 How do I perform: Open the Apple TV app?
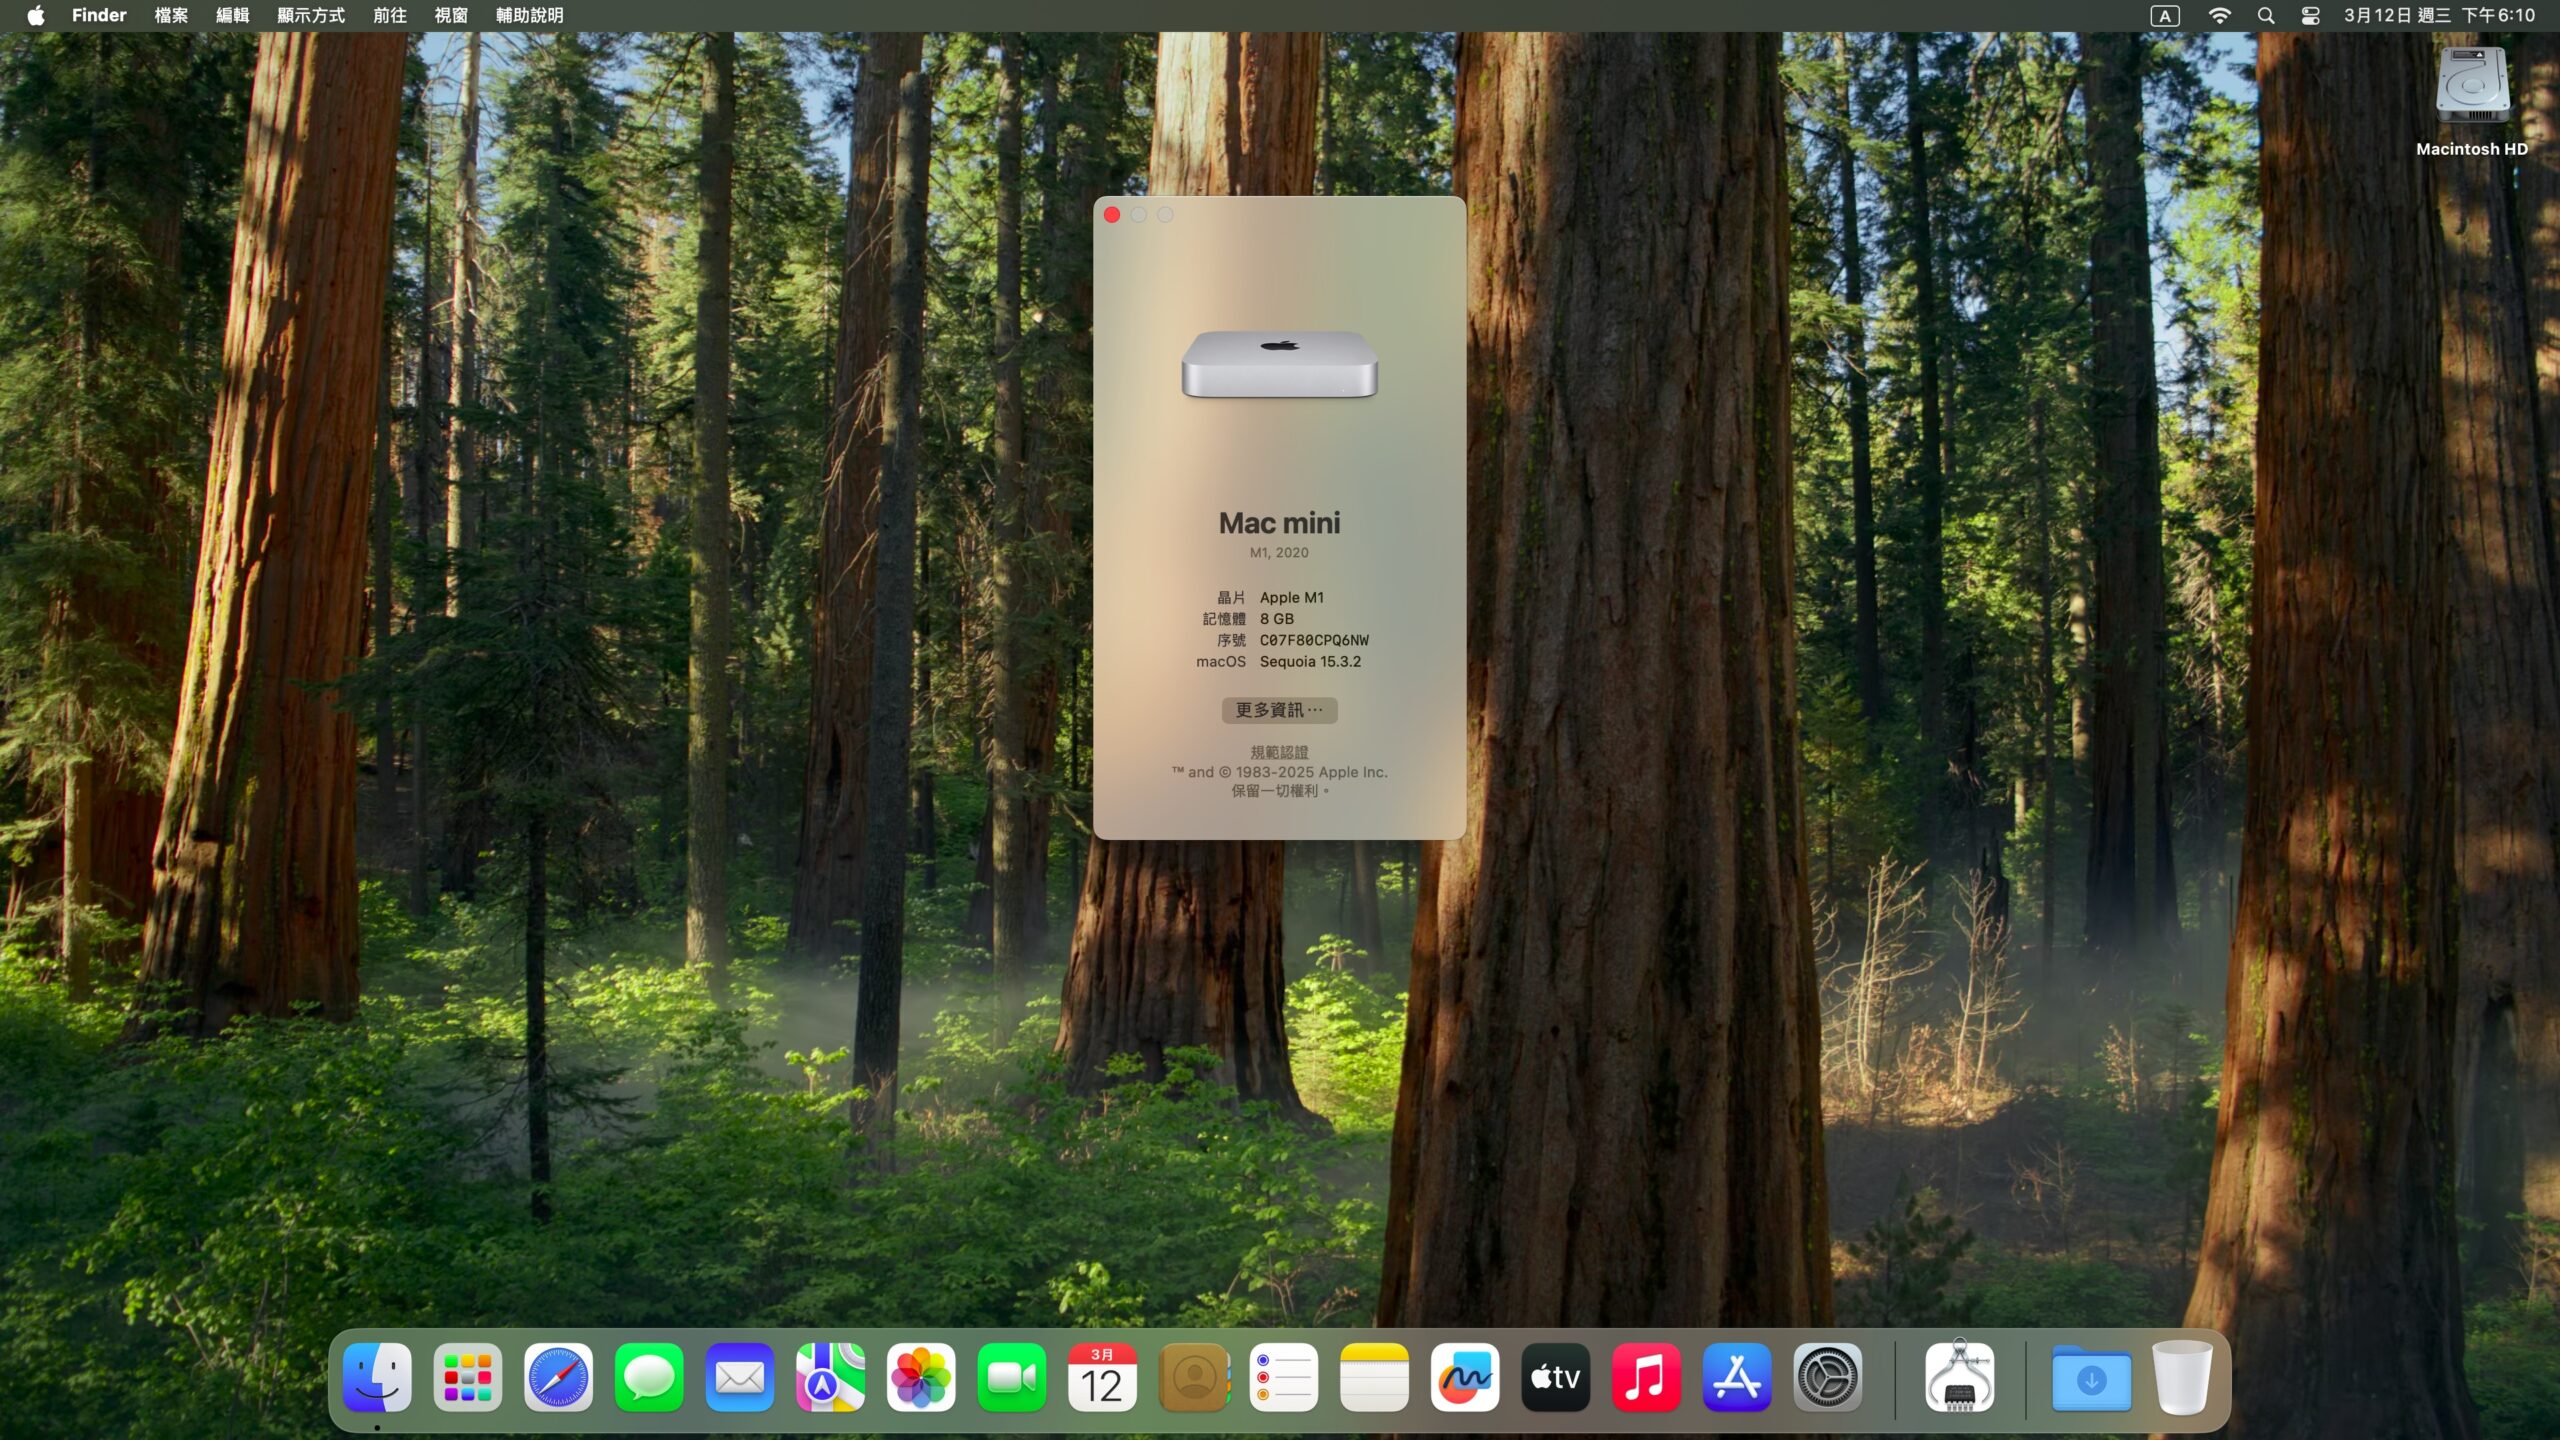coord(1555,1378)
